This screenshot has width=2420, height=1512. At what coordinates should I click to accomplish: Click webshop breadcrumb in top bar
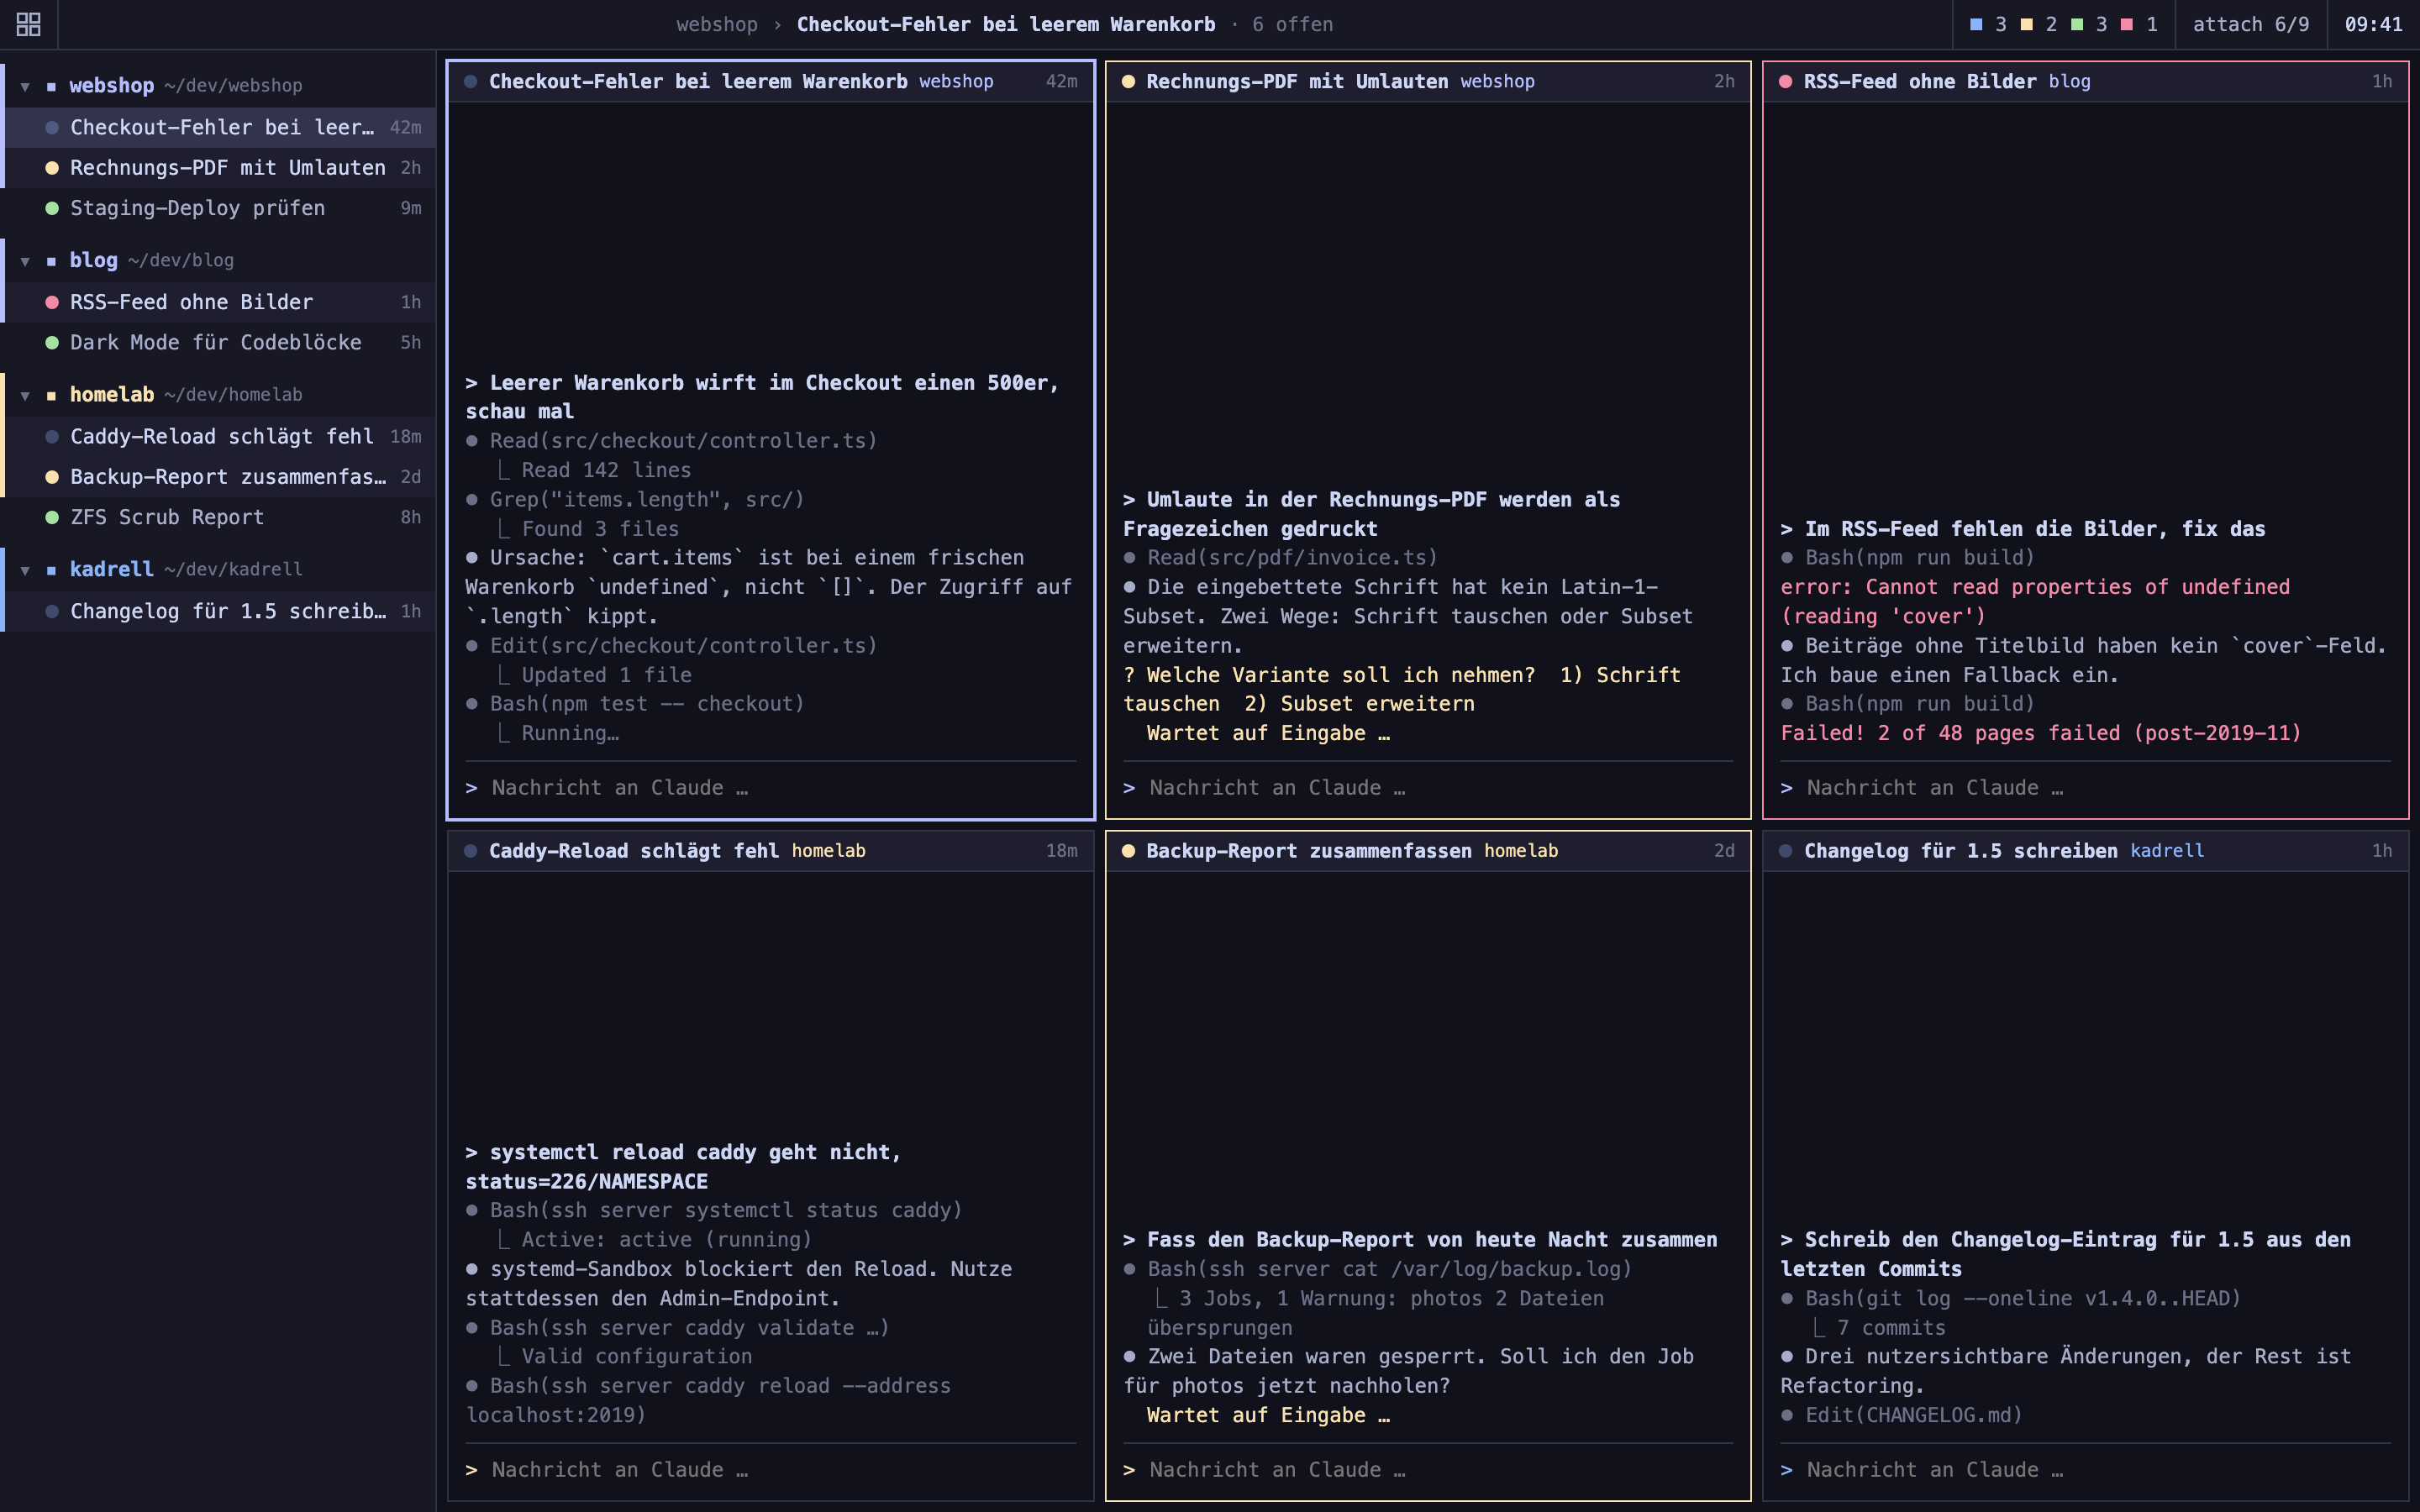coord(717,24)
